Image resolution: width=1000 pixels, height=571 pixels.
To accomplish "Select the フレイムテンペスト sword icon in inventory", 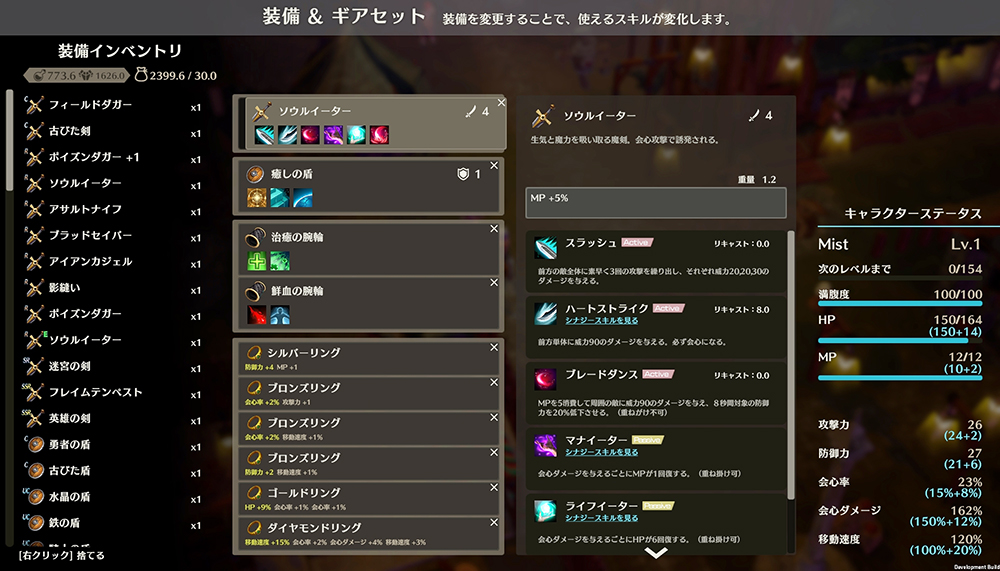I will coord(34,392).
